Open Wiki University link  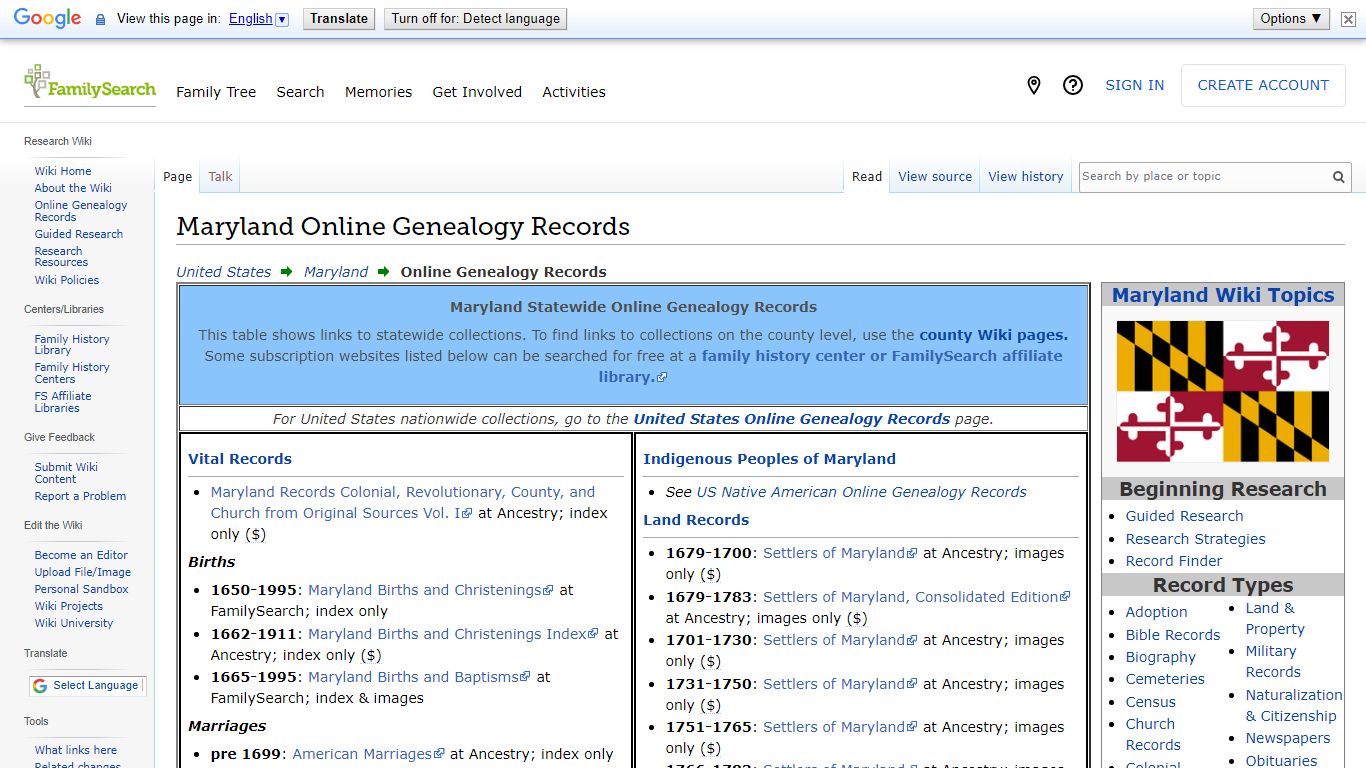74,623
